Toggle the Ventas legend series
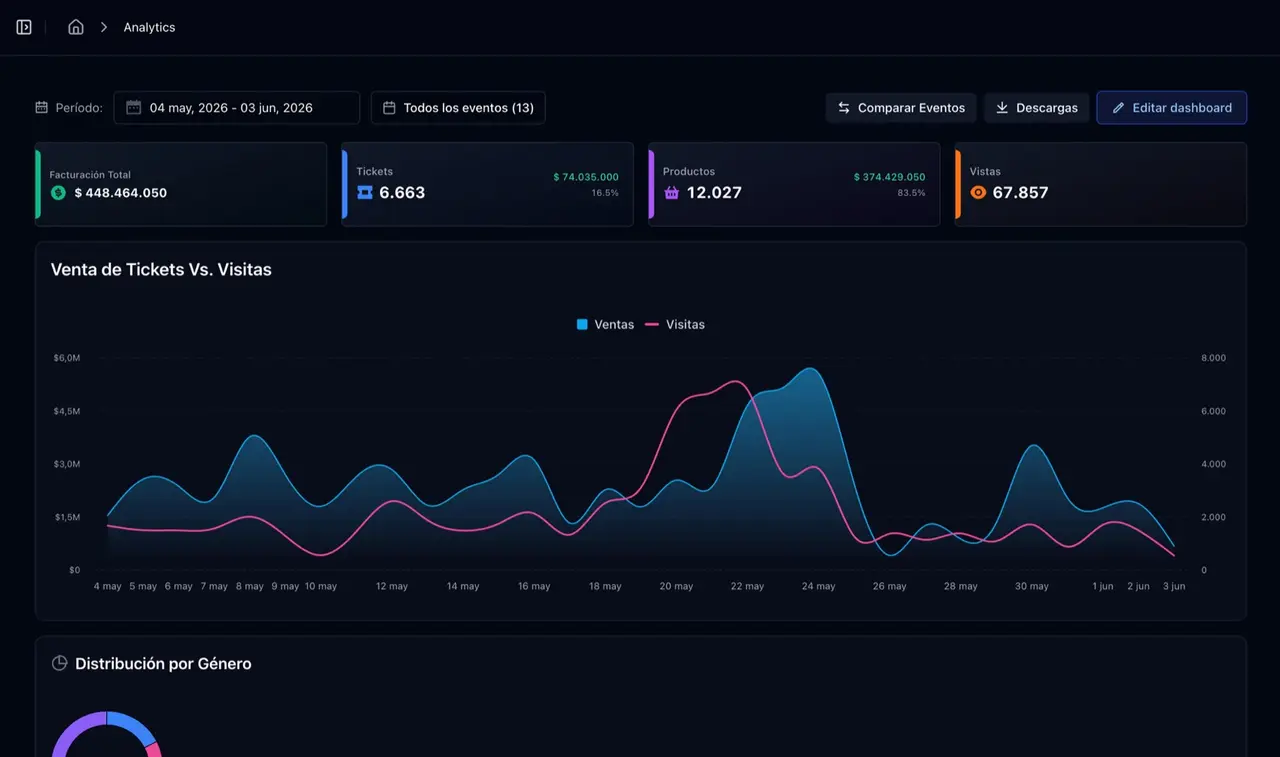This screenshot has height=757, width=1280. pos(605,324)
